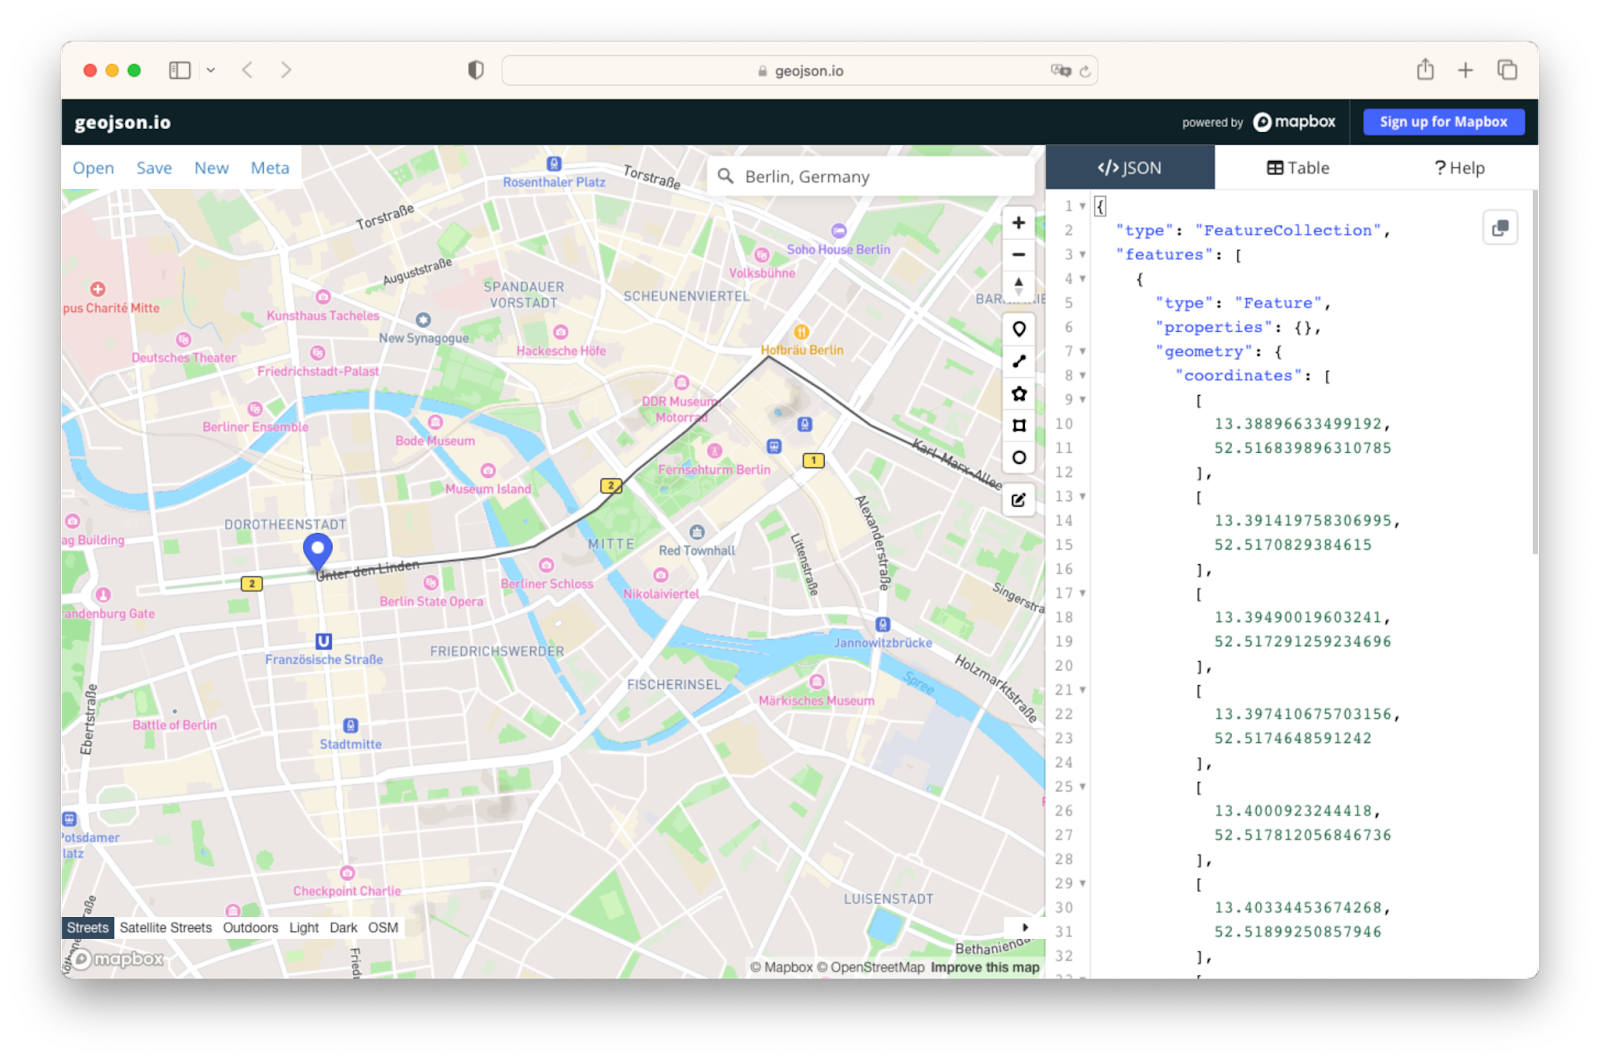The height and width of the screenshot is (1060, 1600).
Task: Click the Französische Straße U-Bahn icon
Action: pos(323,642)
